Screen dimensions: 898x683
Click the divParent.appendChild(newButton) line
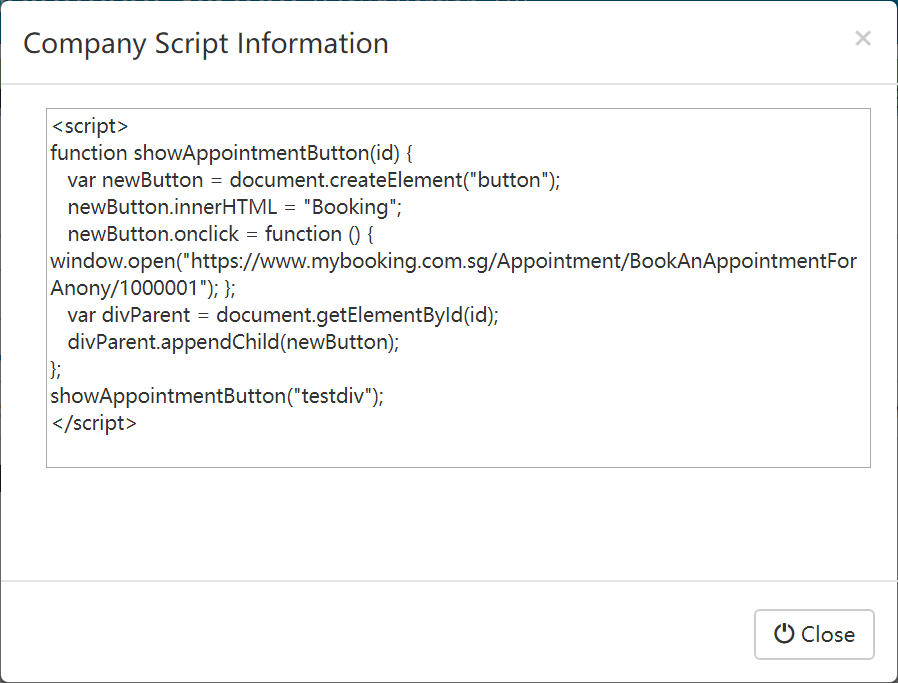[x=233, y=342]
